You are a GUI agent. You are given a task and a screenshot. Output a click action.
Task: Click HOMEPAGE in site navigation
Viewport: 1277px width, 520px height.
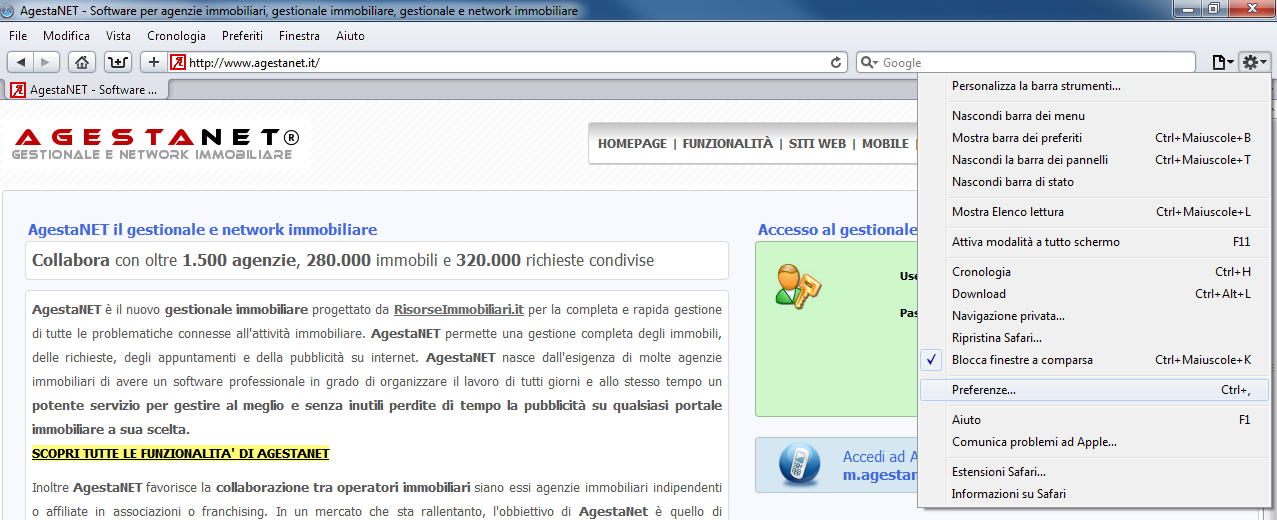click(632, 144)
